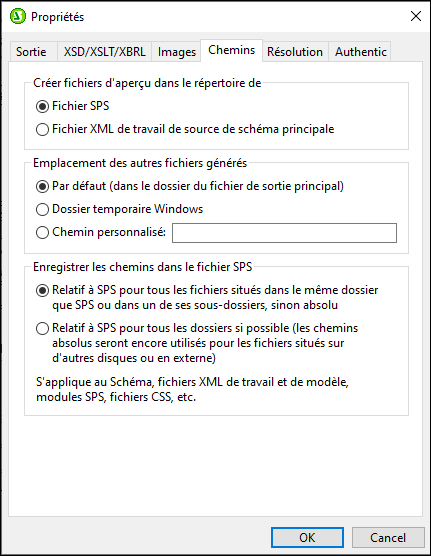Viewport: 431px width, 556px height.
Task: Switch to the Images tab
Action: click(x=177, y=52)
